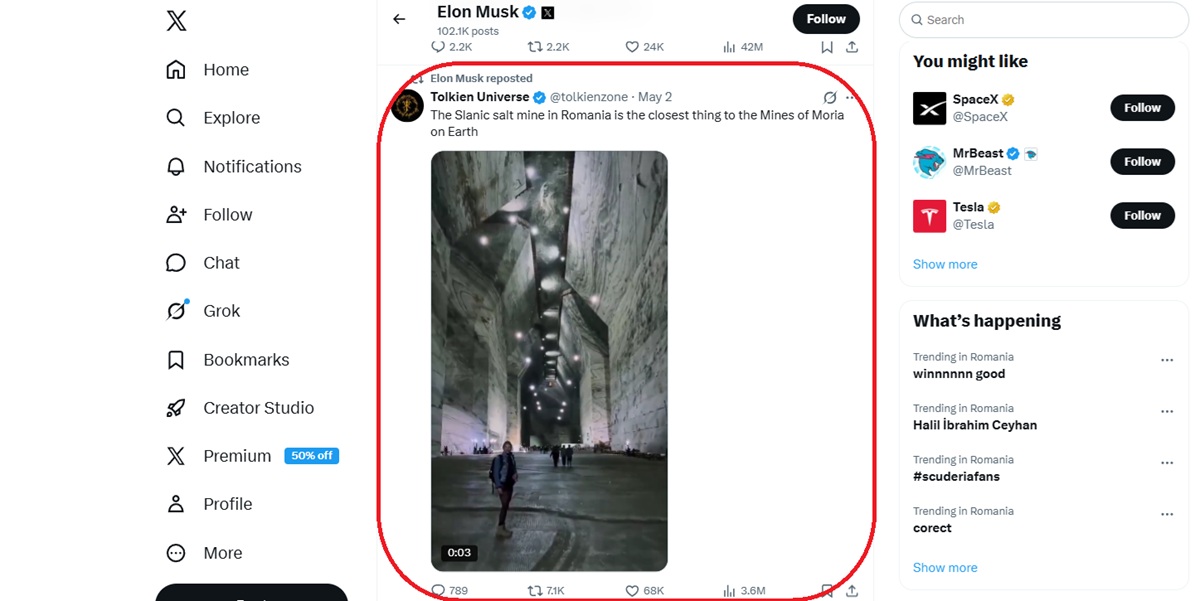Open options for #scuderiafans trend
This screenshot has height=601, width=1200.
point(1167,463)
